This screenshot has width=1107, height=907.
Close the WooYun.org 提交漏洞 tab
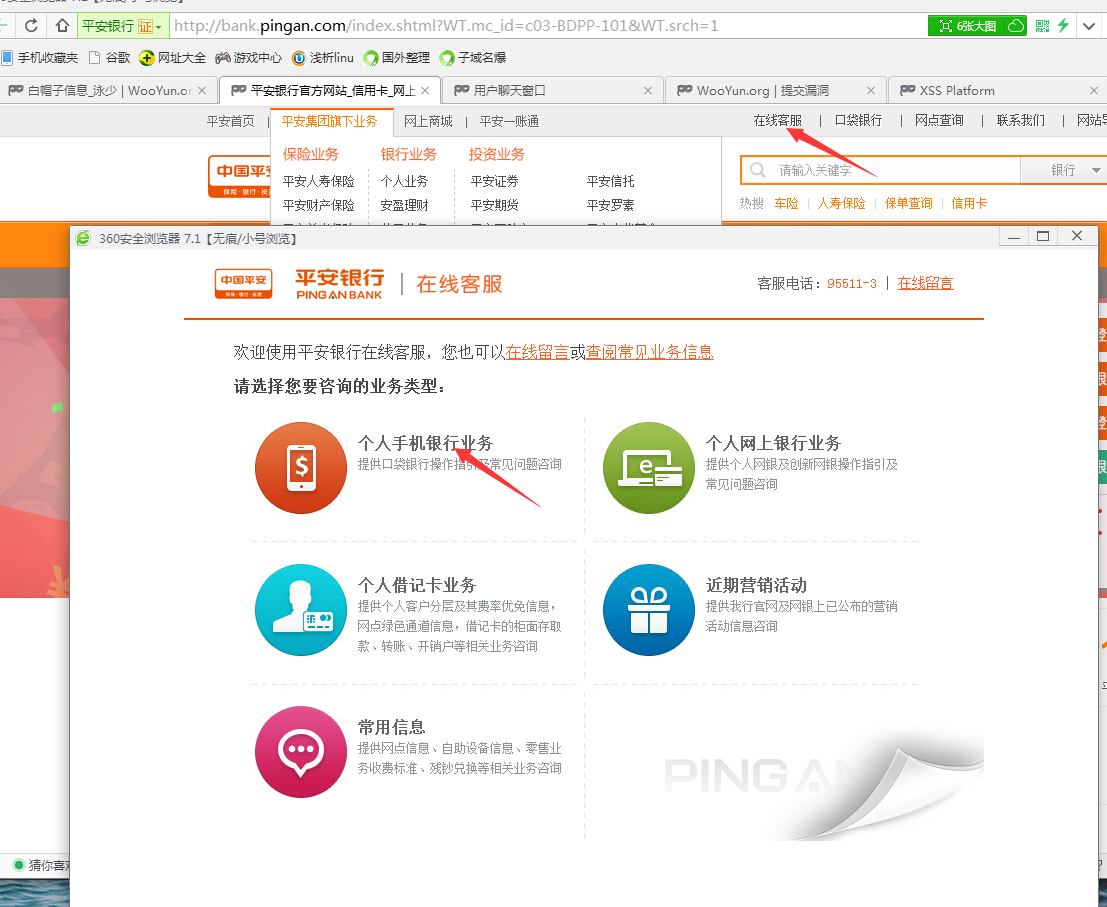(870, 90)
